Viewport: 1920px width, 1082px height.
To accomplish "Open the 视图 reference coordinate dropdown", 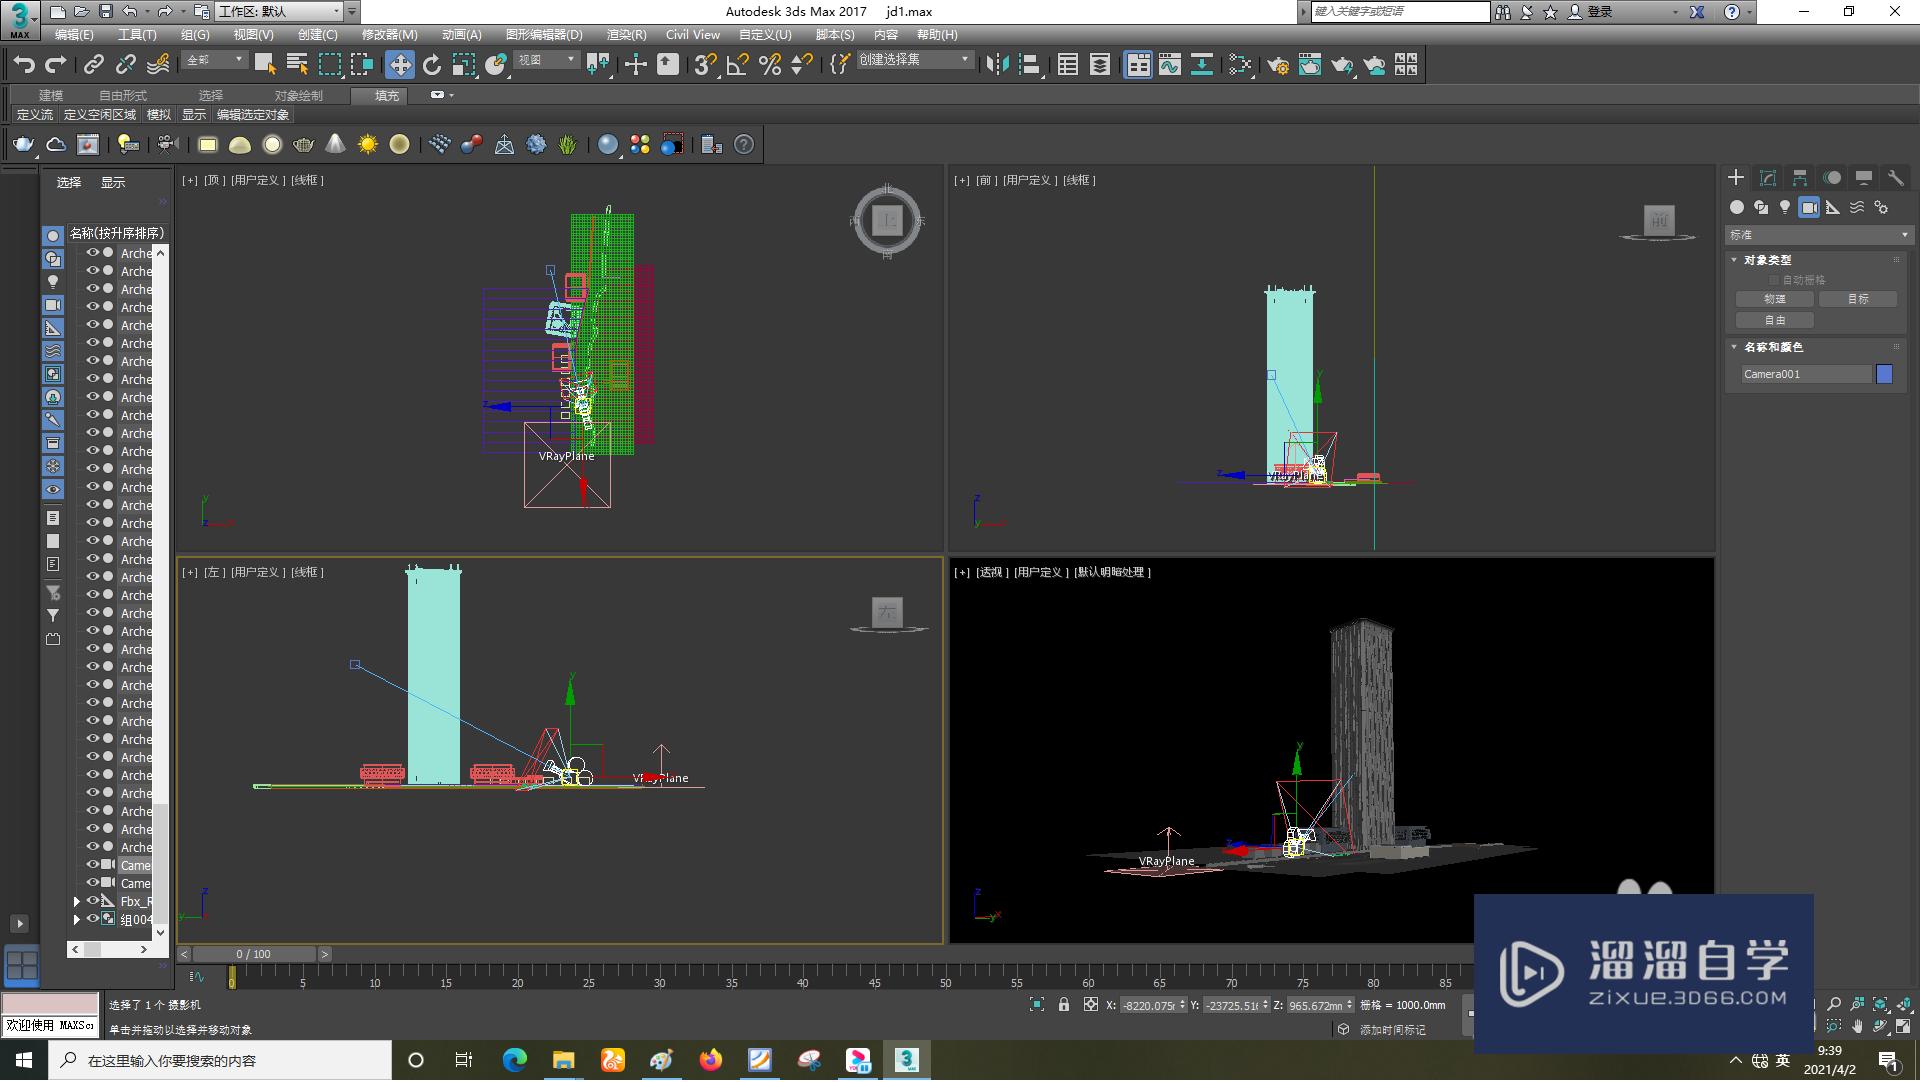I will 547,61.
